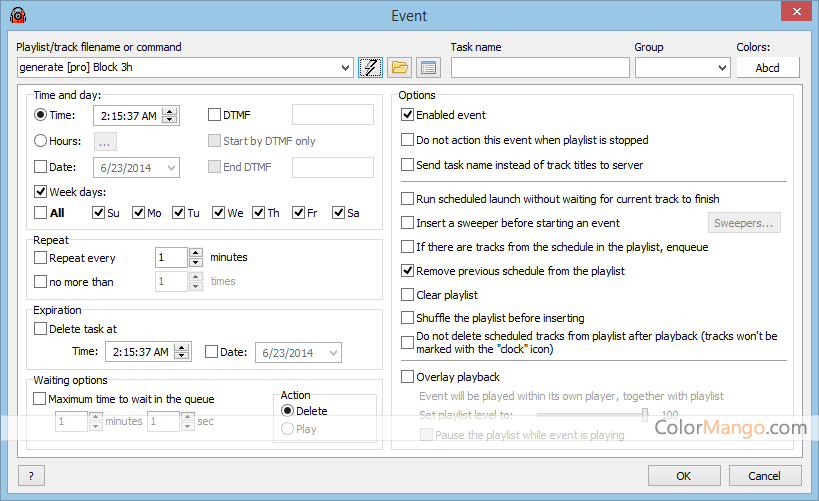819x501 pixels.
Task: Uncheck Remove previous schedule from the playlist
Action: [407, 270]
